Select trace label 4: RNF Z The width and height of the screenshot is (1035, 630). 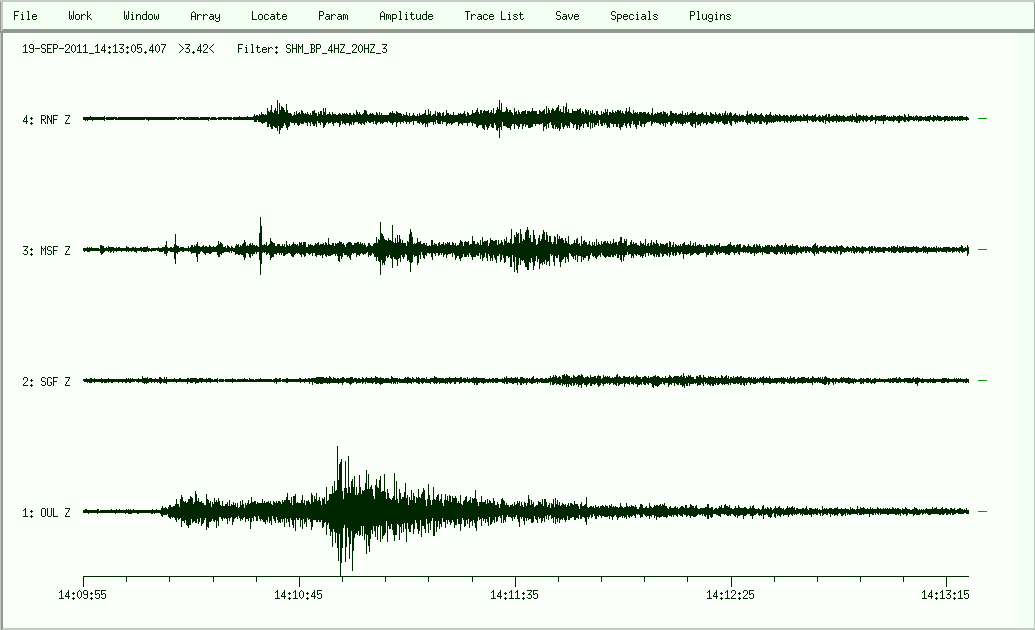click(46, 120)
